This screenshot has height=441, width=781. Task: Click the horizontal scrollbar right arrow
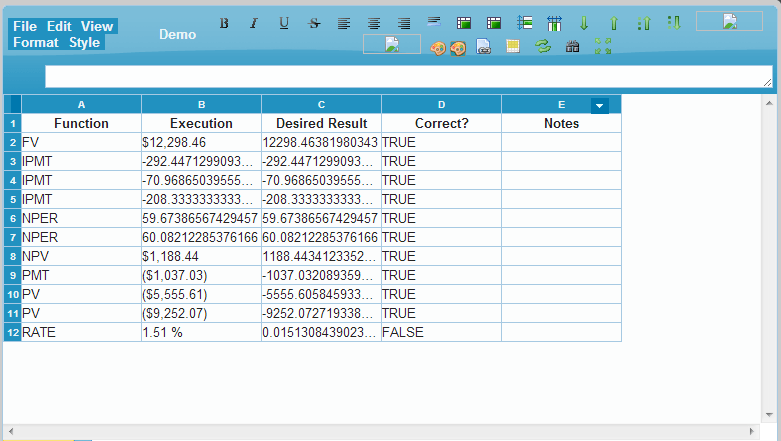[752, 431]
